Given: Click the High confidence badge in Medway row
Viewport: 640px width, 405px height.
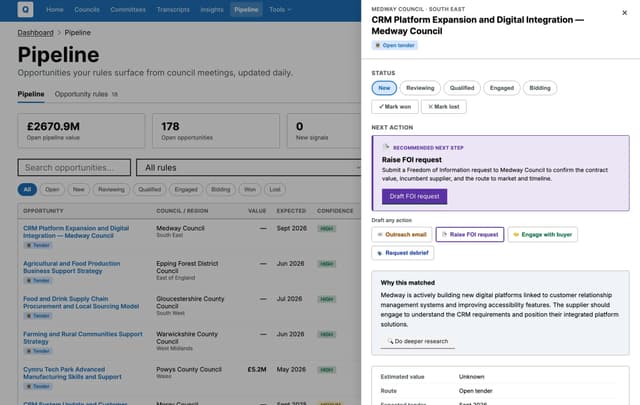Looking at the screenshot, I should point(327,229).
